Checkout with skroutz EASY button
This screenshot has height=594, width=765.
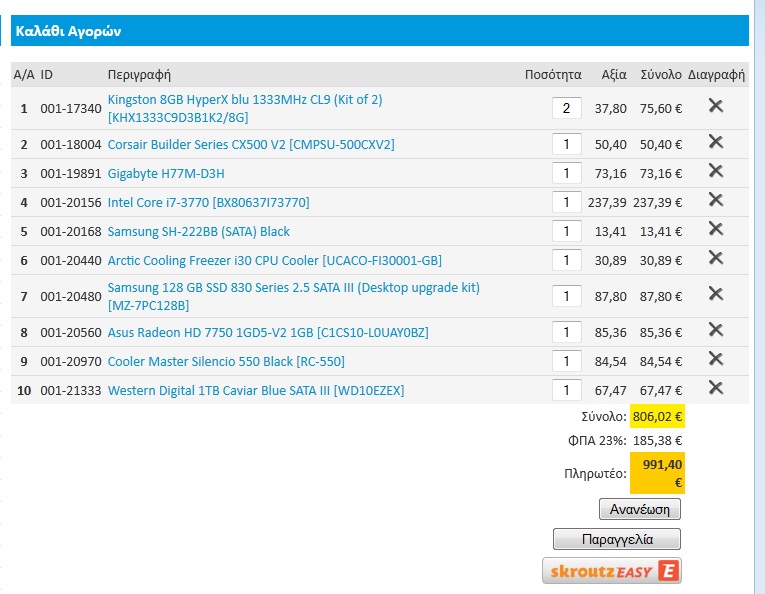[x=612, y=571]
